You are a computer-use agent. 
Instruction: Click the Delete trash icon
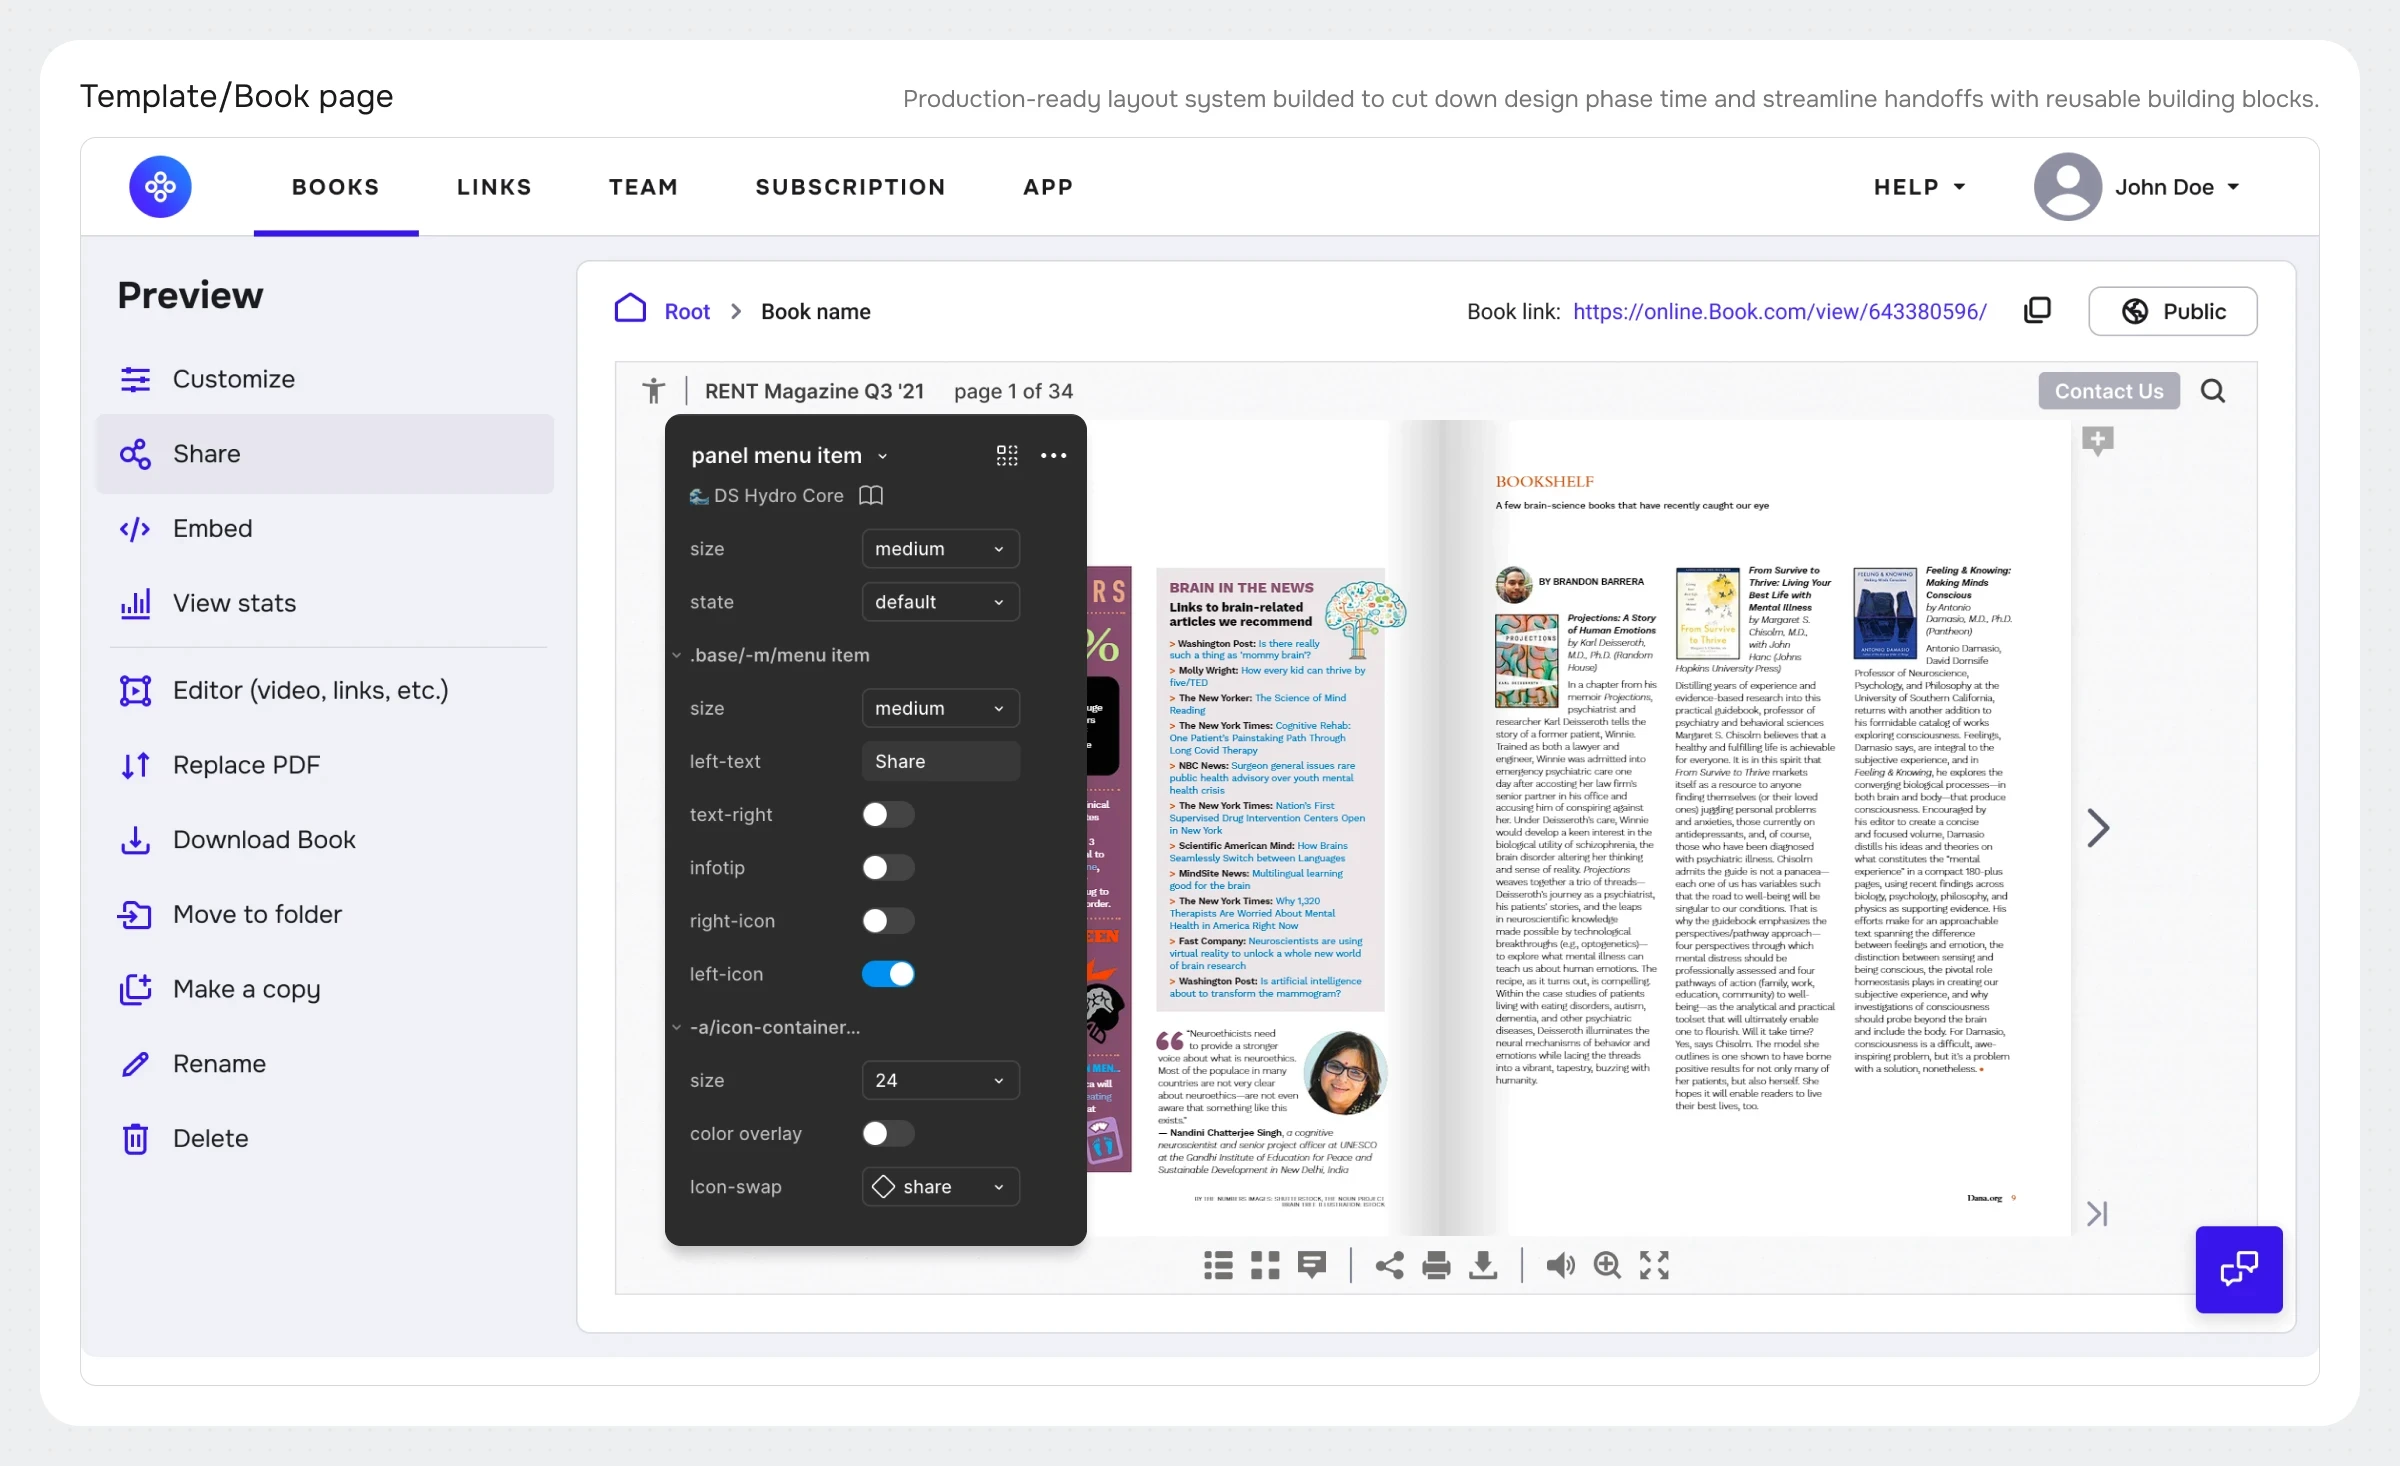point(136,1139)
